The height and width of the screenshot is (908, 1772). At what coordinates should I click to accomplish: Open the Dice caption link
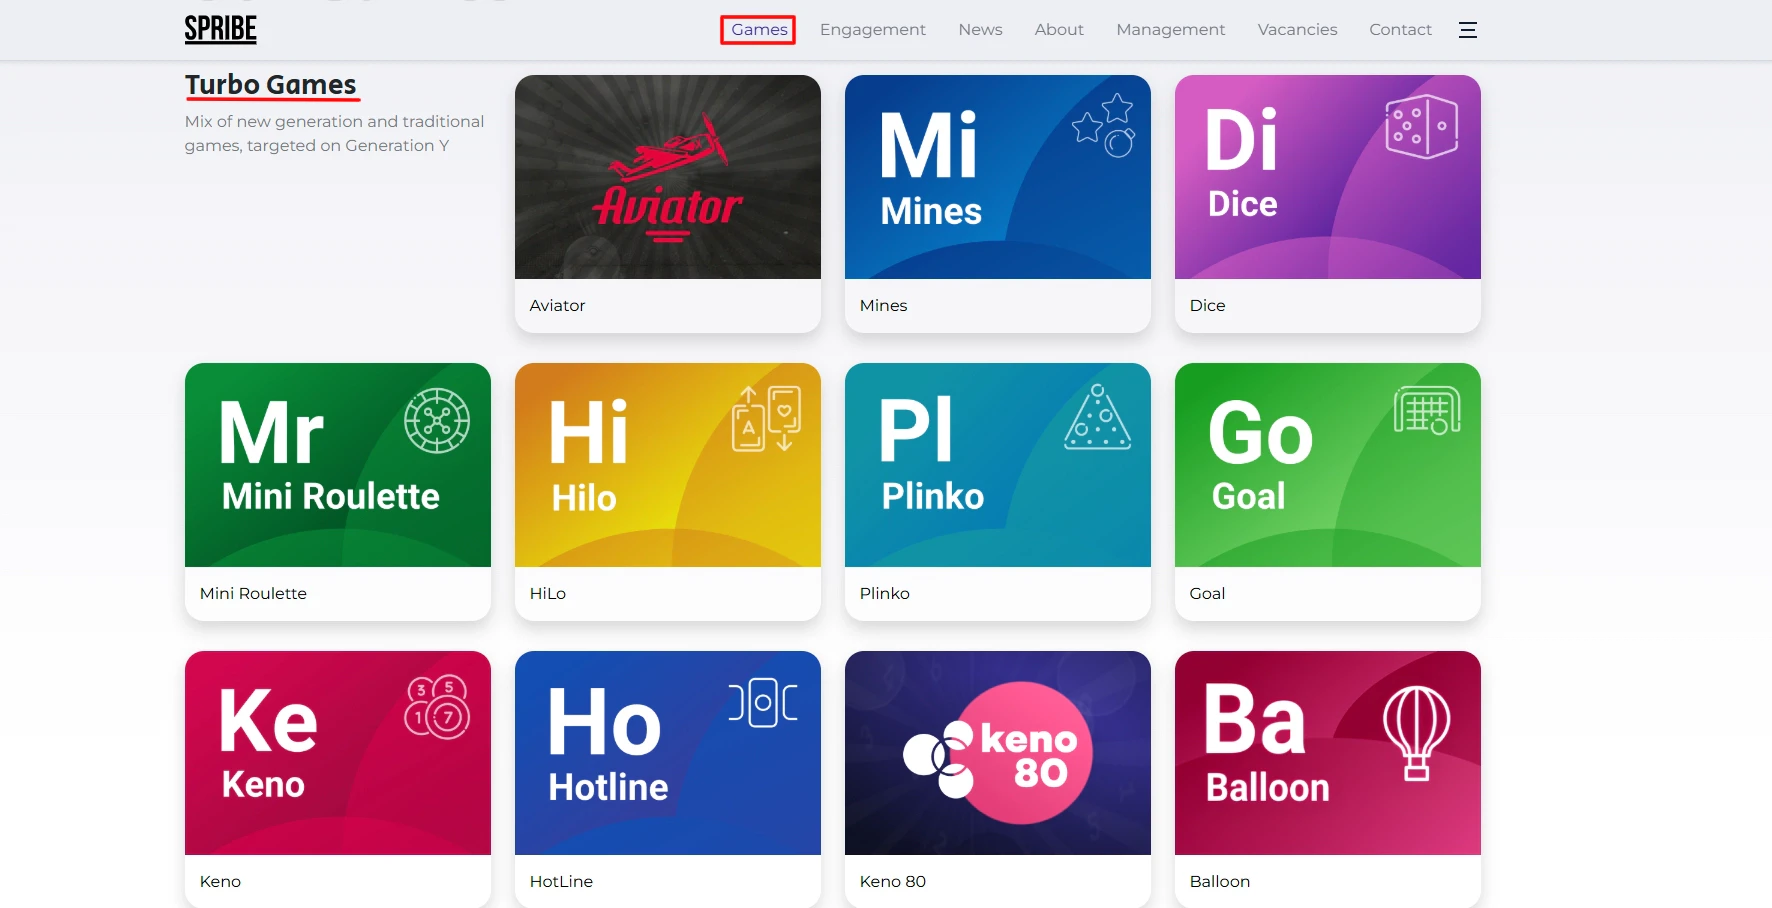(x=1207, y=306)
